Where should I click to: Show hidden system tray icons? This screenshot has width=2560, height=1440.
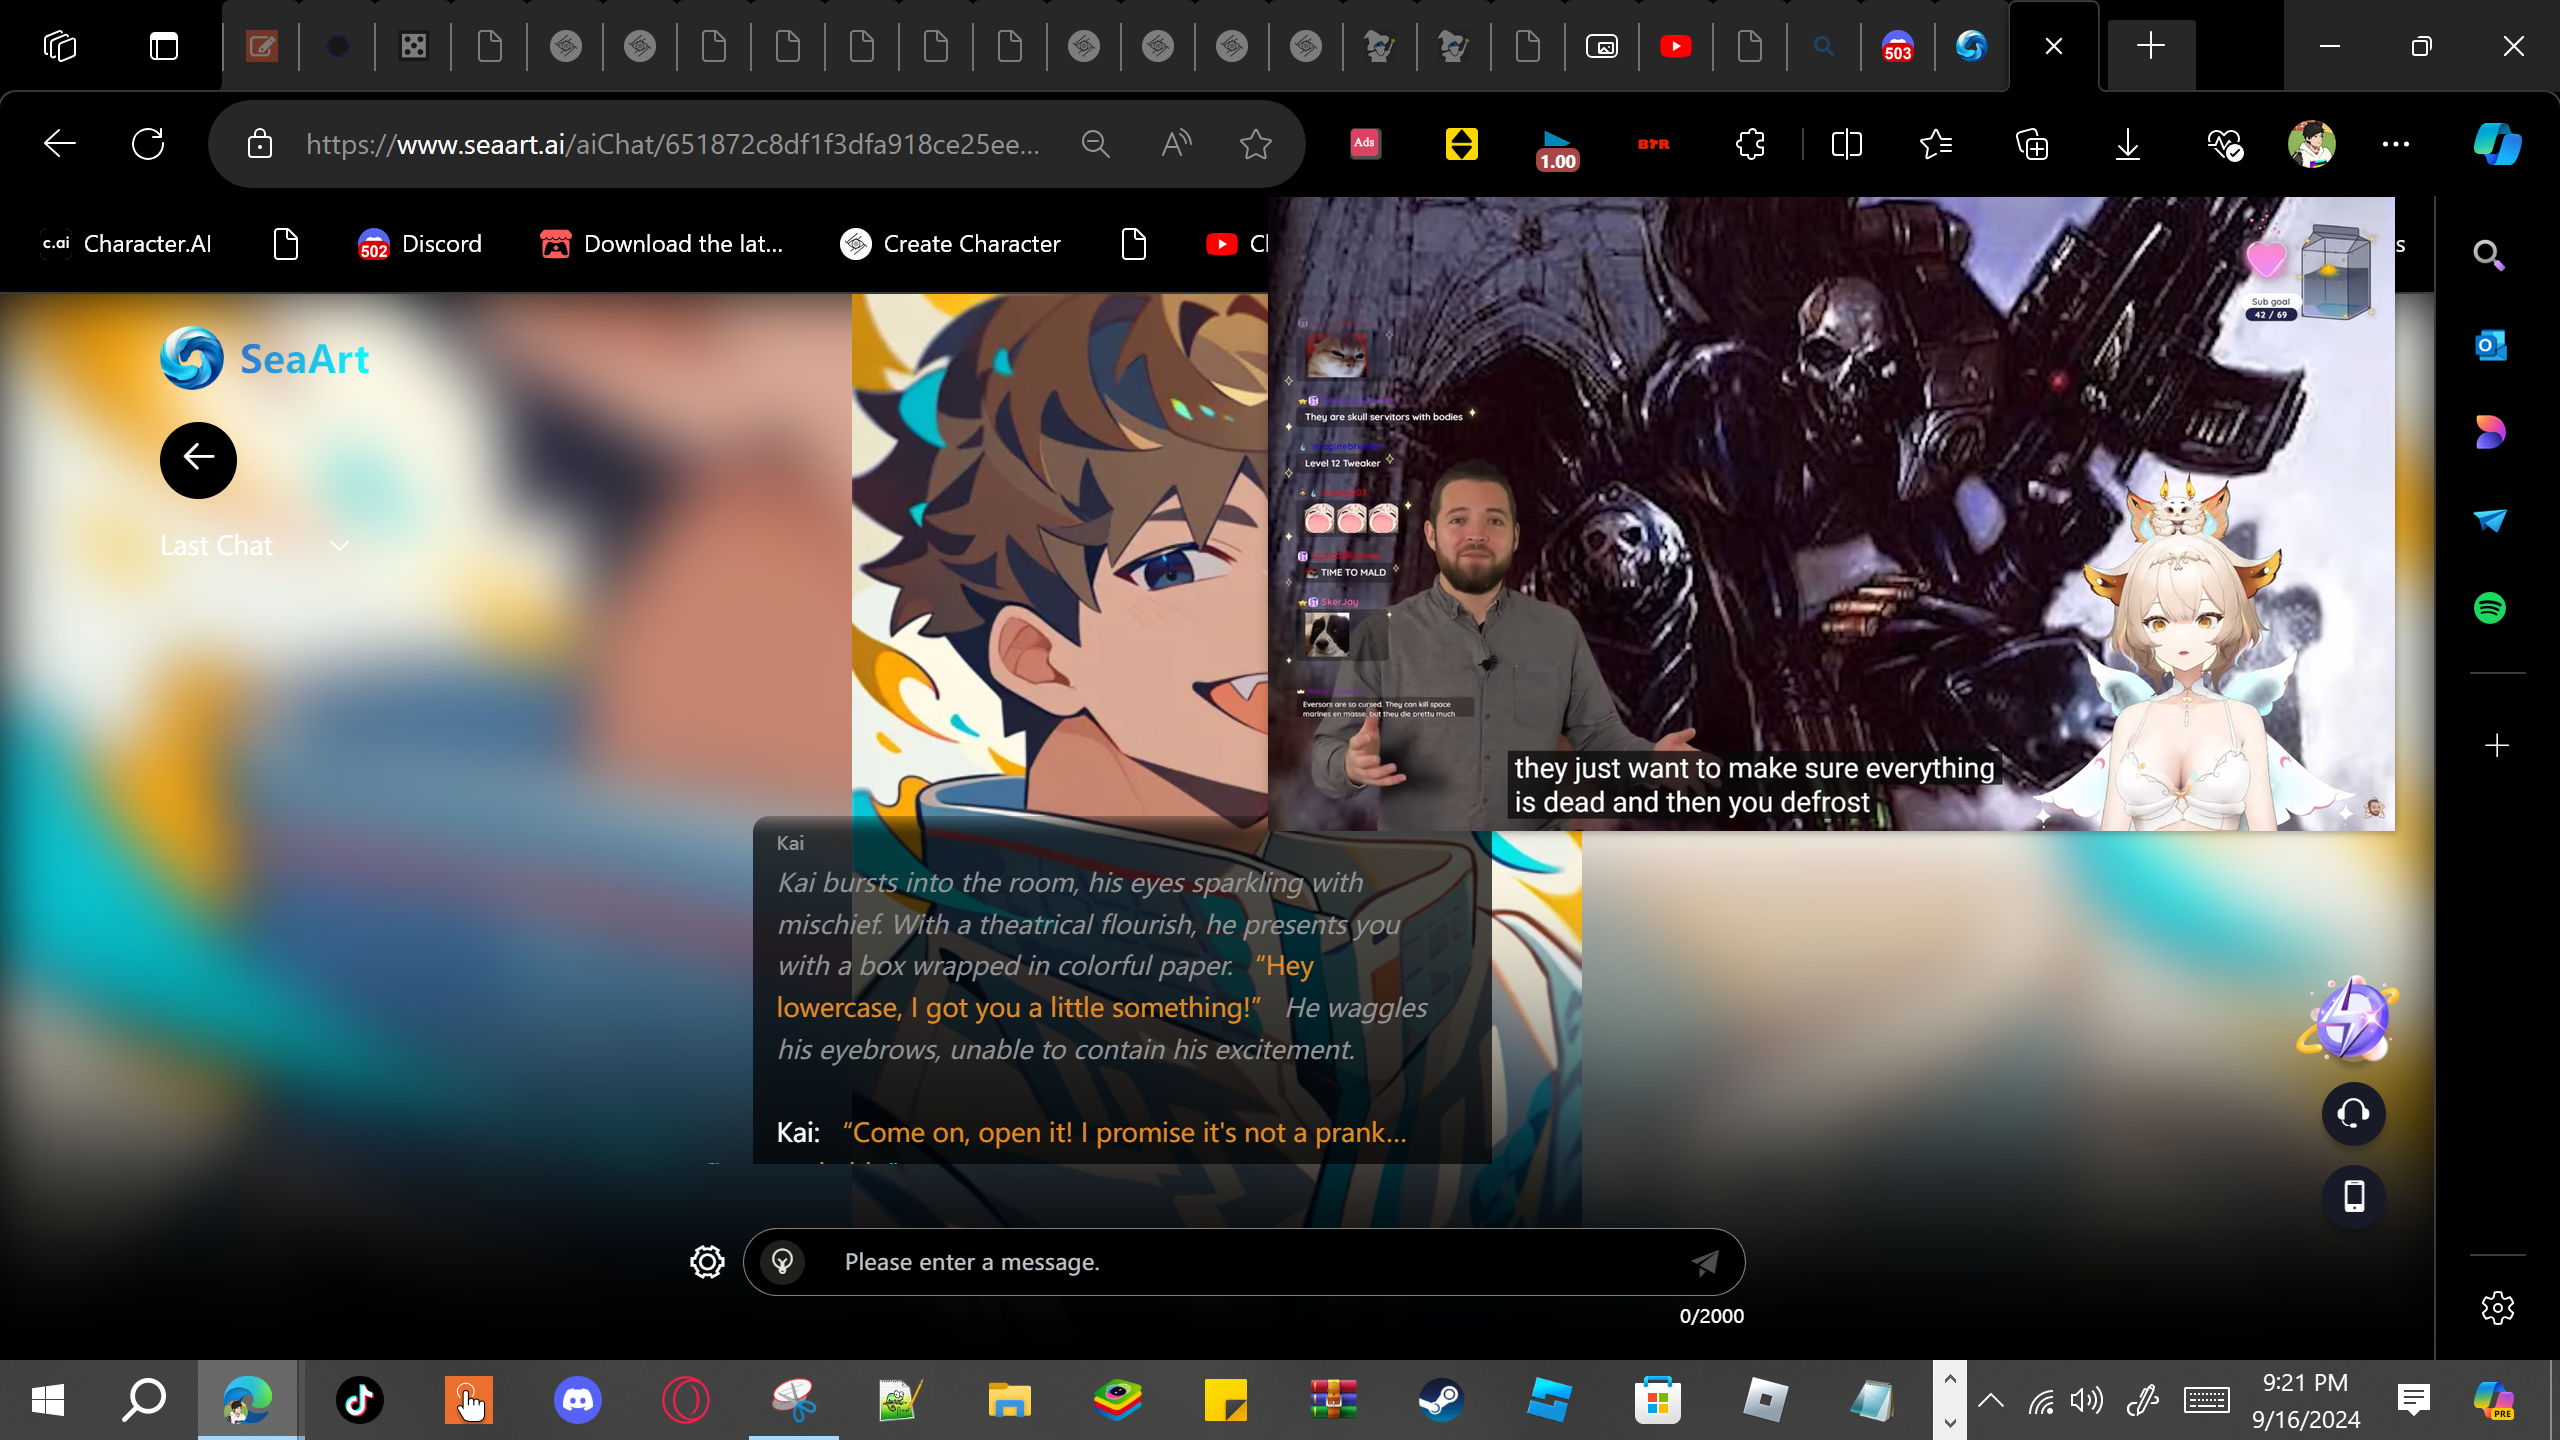pyautogui.click(x=1990, y=1400)
